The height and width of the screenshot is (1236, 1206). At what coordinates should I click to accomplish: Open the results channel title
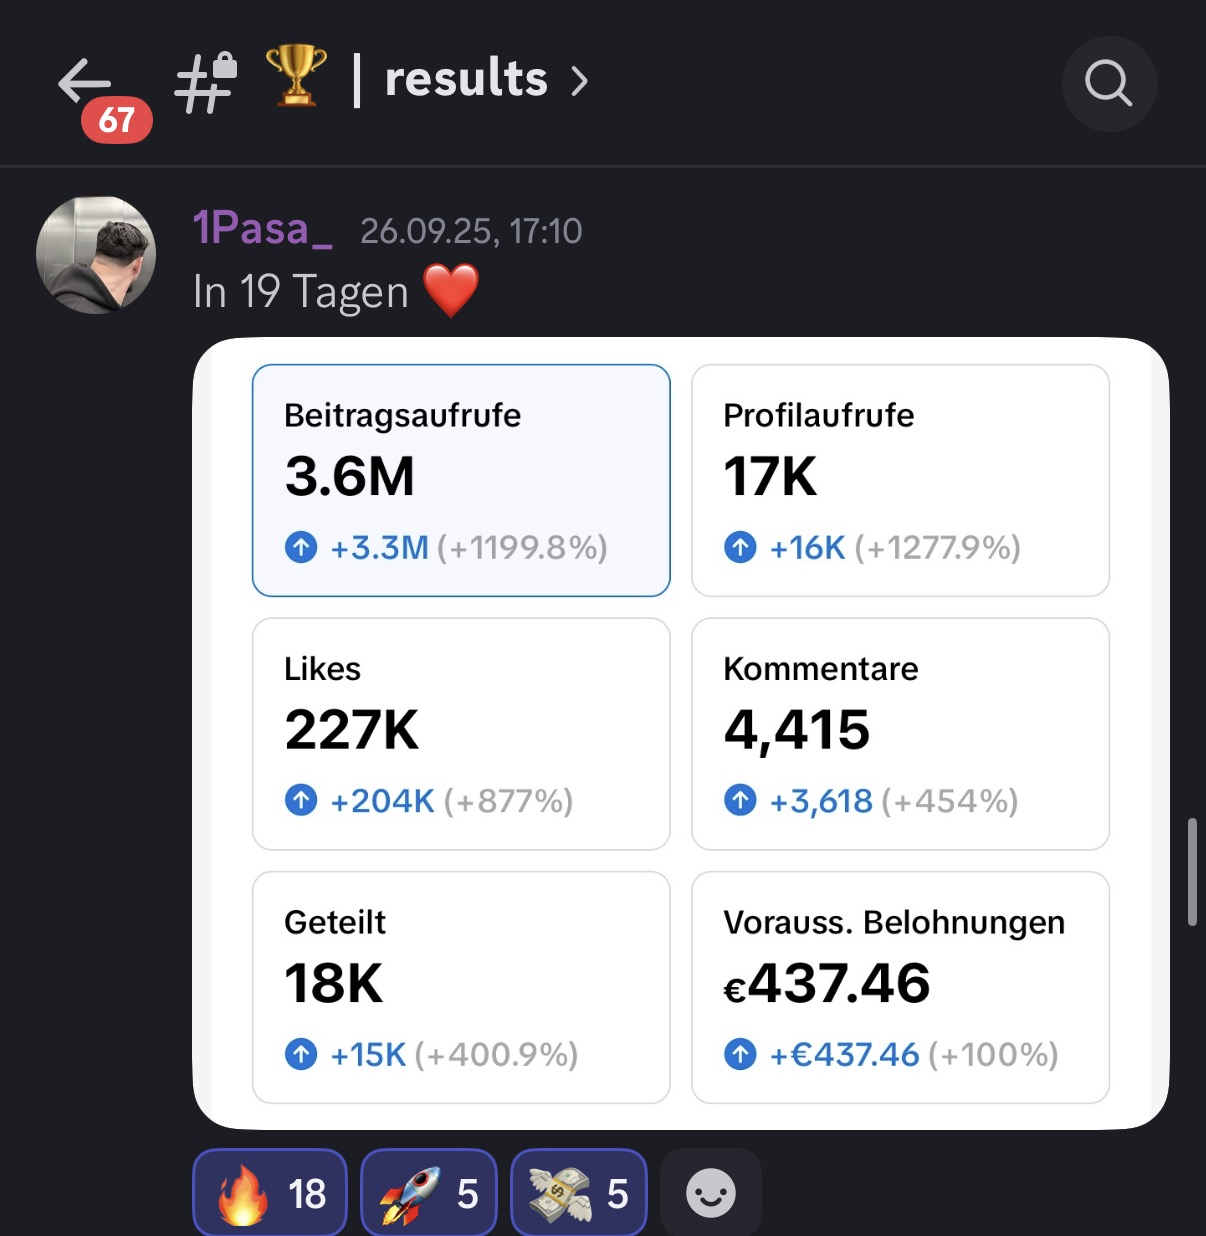coord(466,79)
